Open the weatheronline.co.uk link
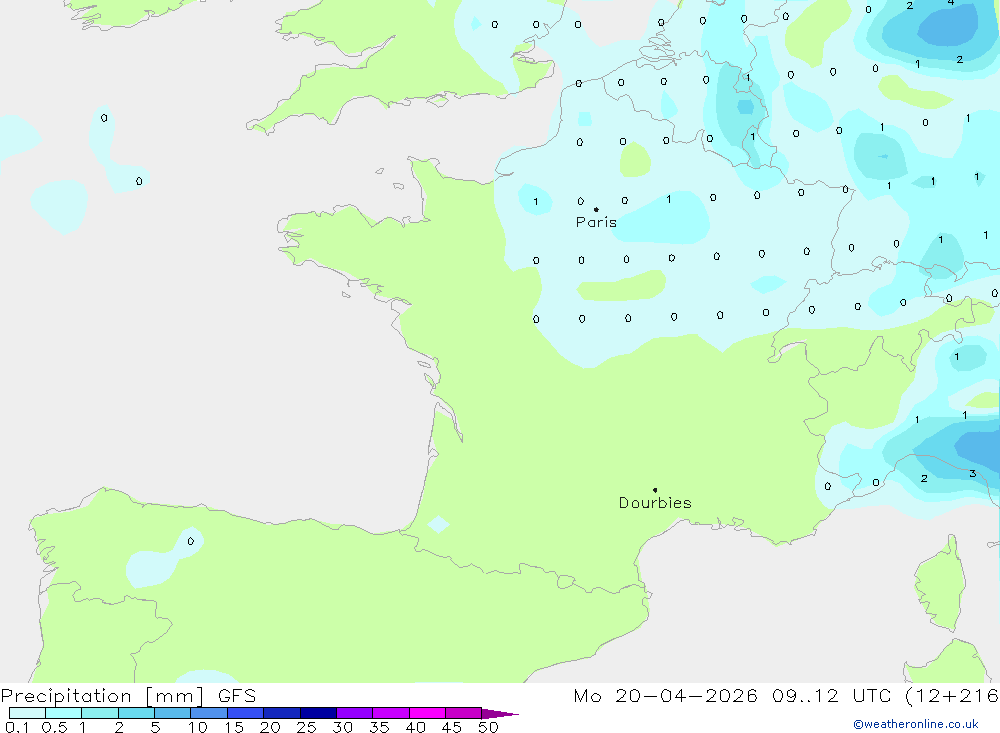The image size is (1000, 733). tap(916, 724)
